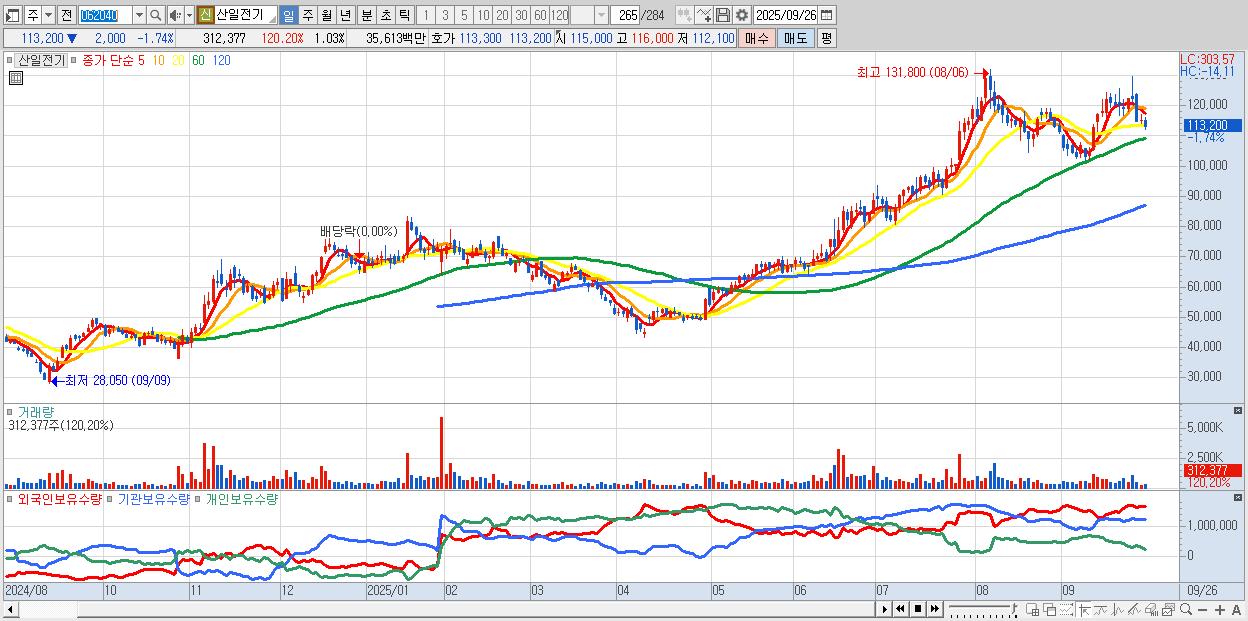Click the fast-forward button in bottom bar

click(934, 609)
